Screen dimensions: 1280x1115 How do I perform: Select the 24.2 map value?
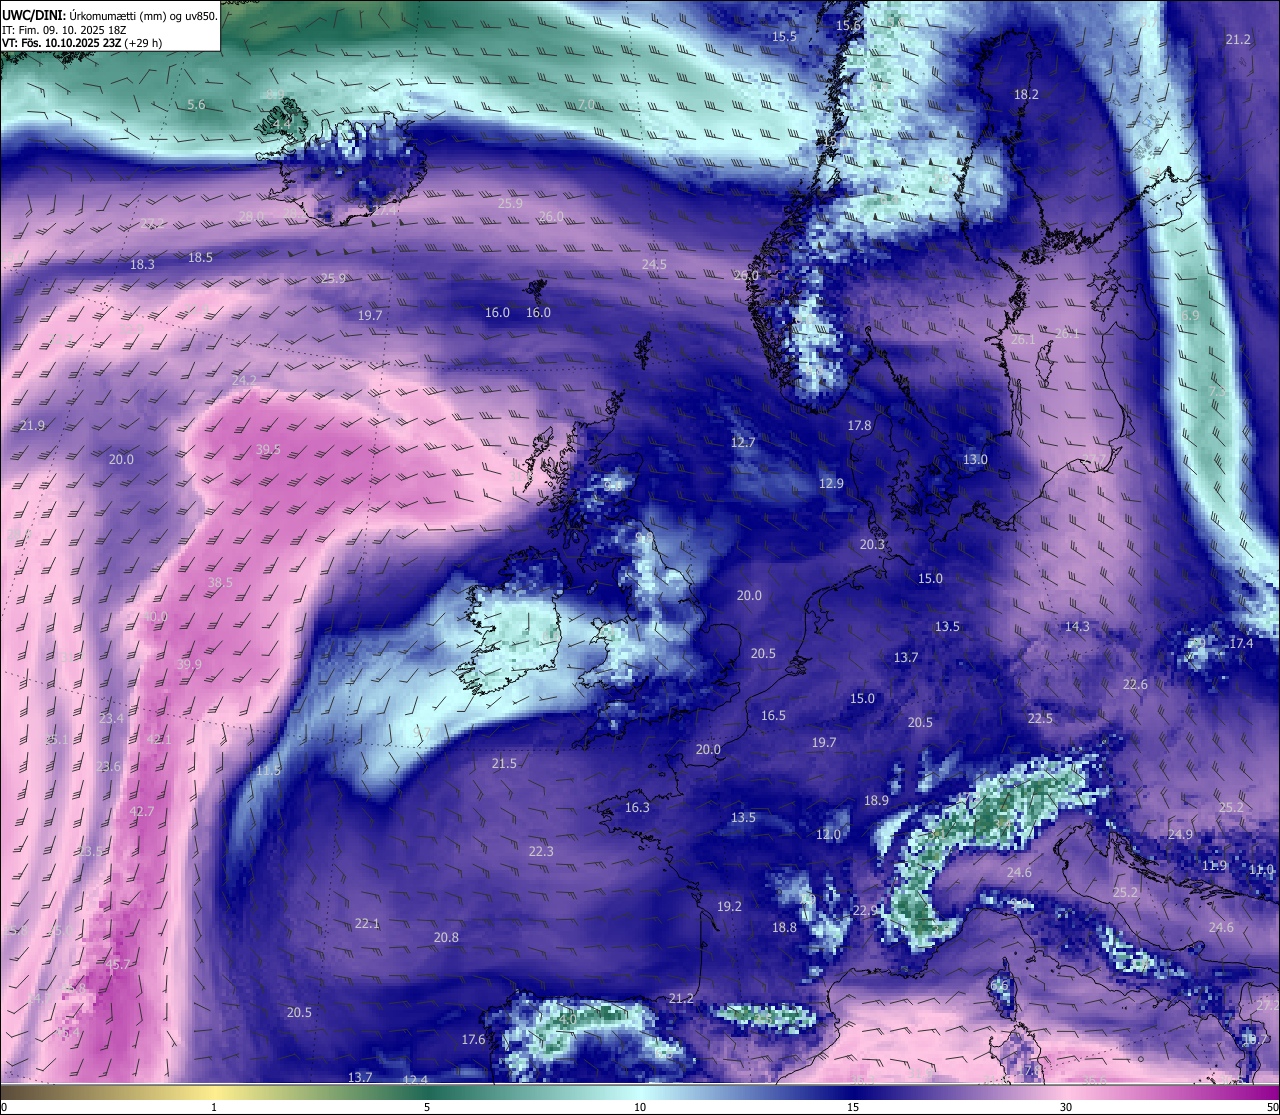click(244, 380)
